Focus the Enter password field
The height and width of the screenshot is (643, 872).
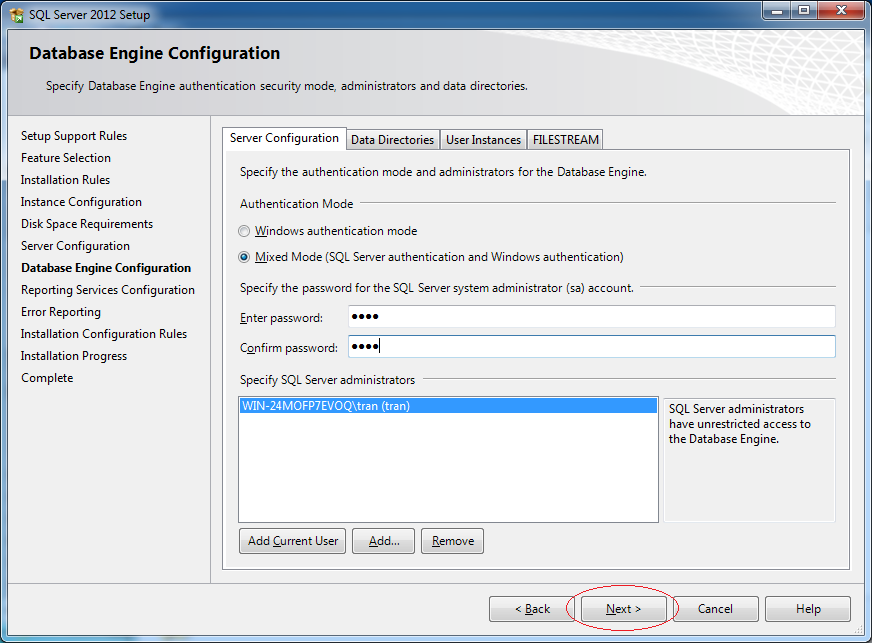coord(592,316)
